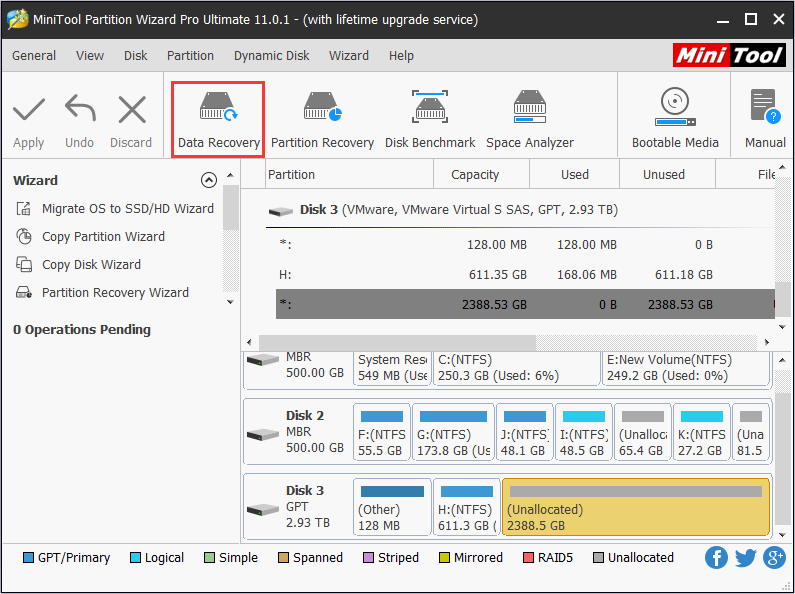
Task: Start Copy Partition Wizard
Action: coord(90,236)
